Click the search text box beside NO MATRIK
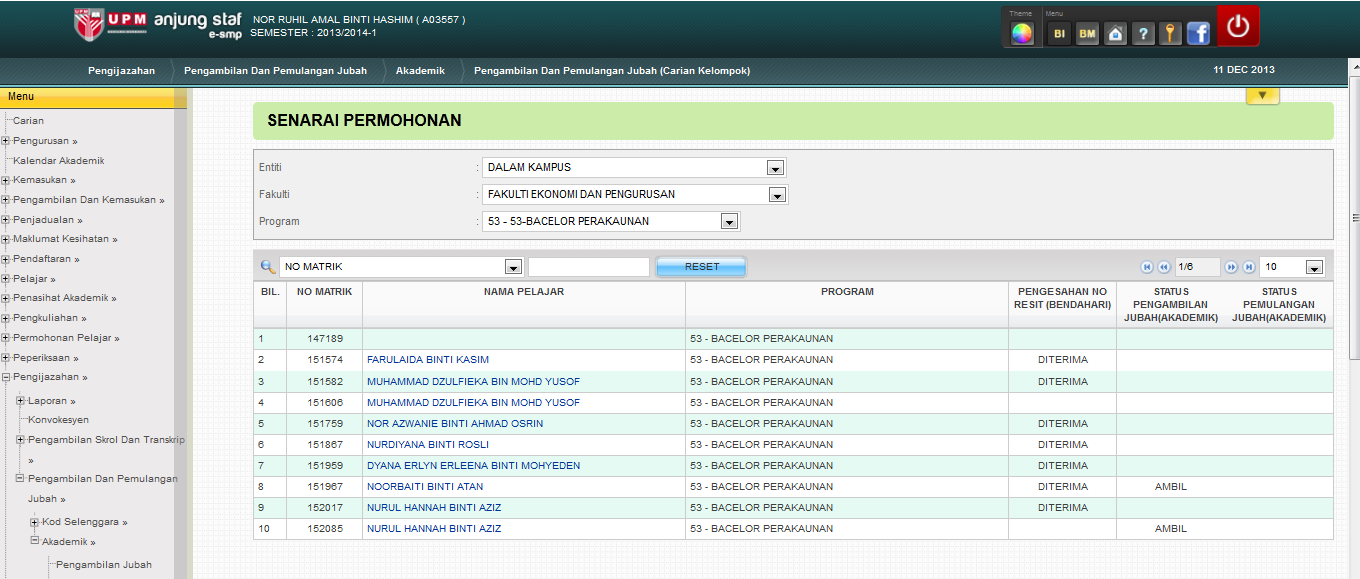This screenshot has width=1360, height=579. [589, 267]
